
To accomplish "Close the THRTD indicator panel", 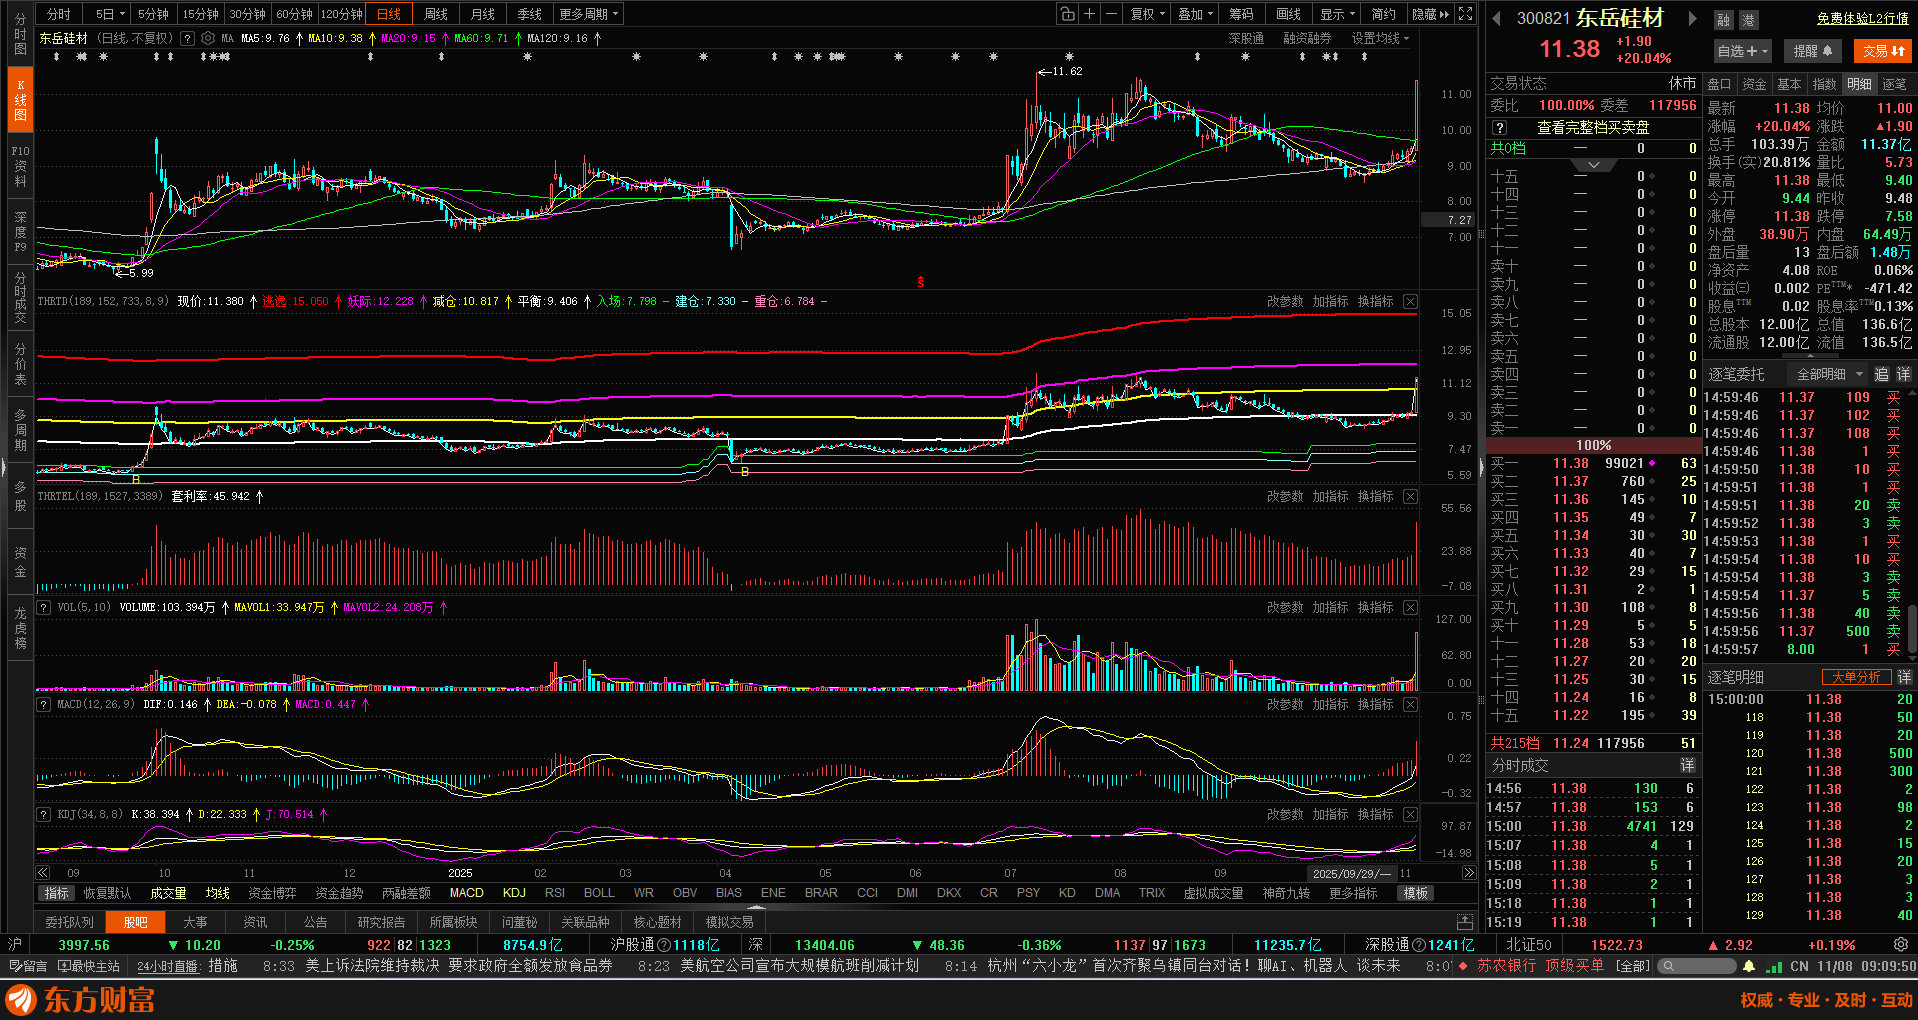I will tap(1410, 301).
